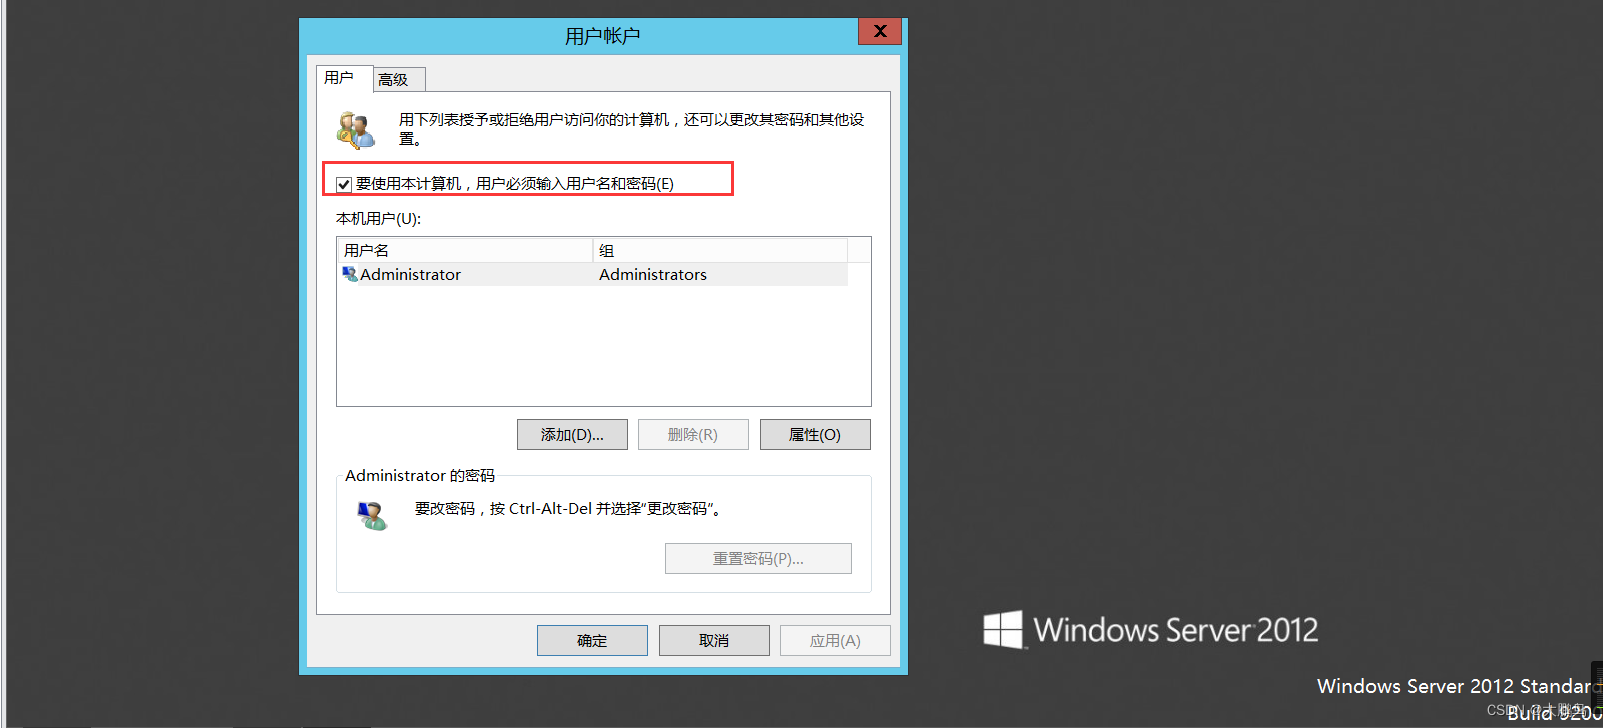The height and width of the screenshot is (728, 1603).
Task: Sort by the 用户名 column header
Action: (x=465, y=250)
